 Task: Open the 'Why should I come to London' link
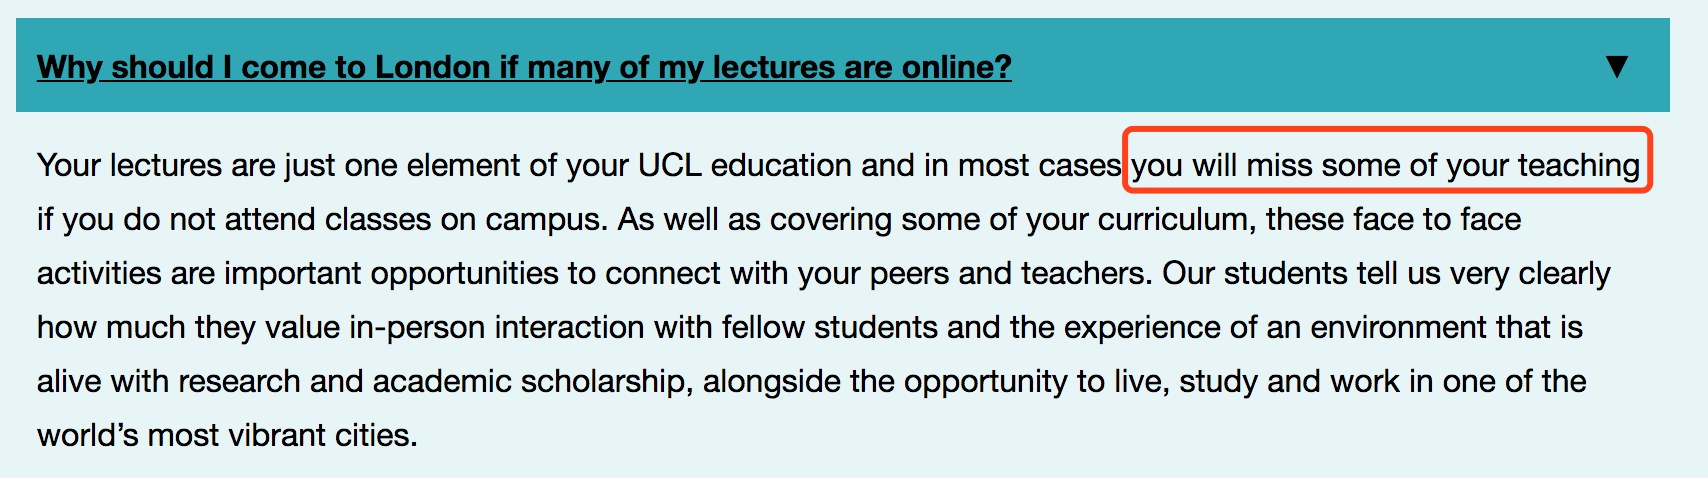tap(524, 67)
